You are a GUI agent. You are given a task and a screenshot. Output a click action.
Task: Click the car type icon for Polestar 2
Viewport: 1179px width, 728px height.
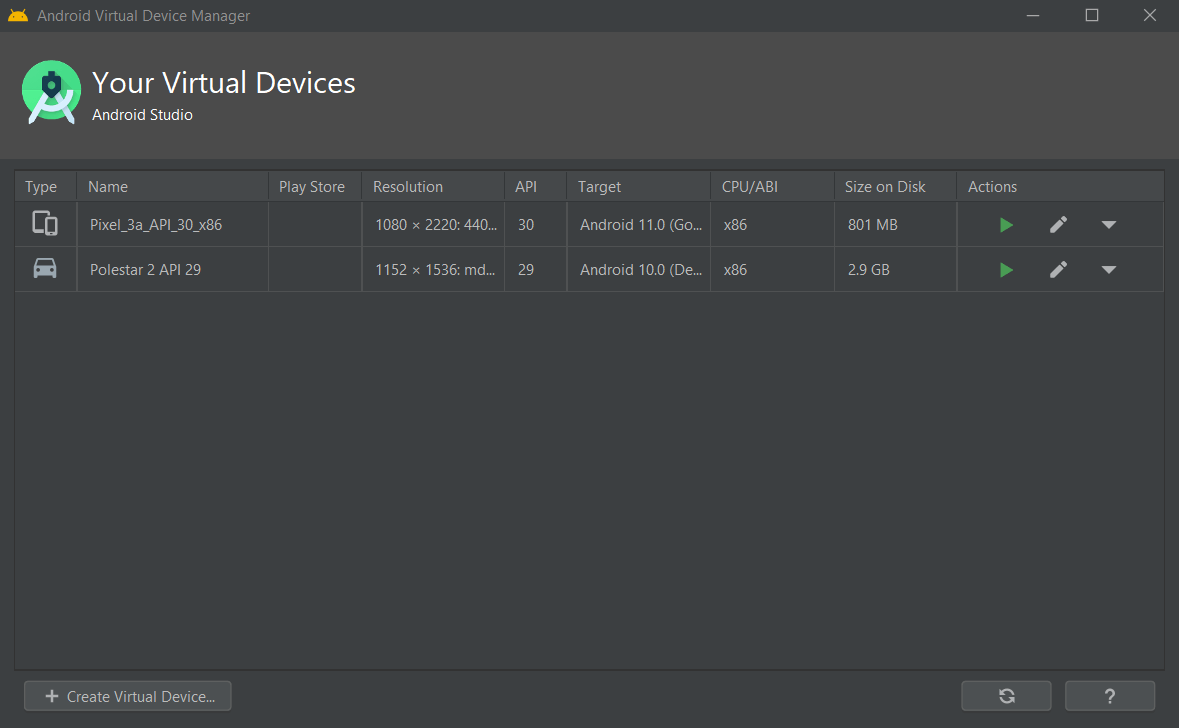click(x=45, y=269)
